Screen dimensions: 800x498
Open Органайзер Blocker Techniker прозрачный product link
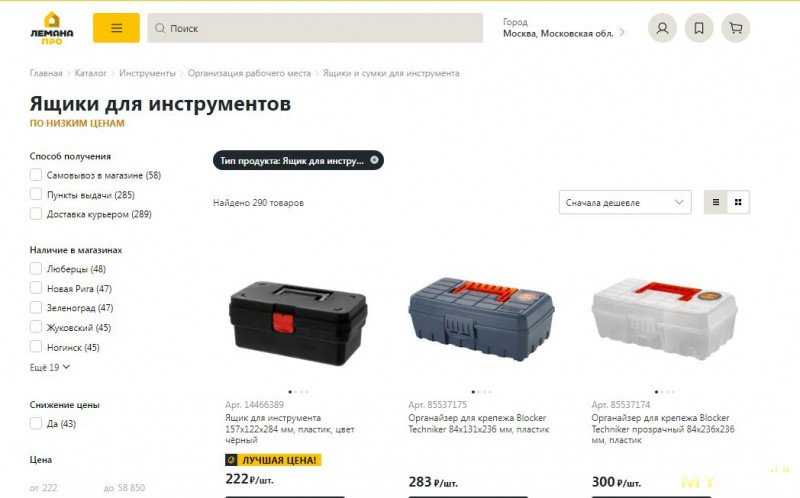[663, 429]
